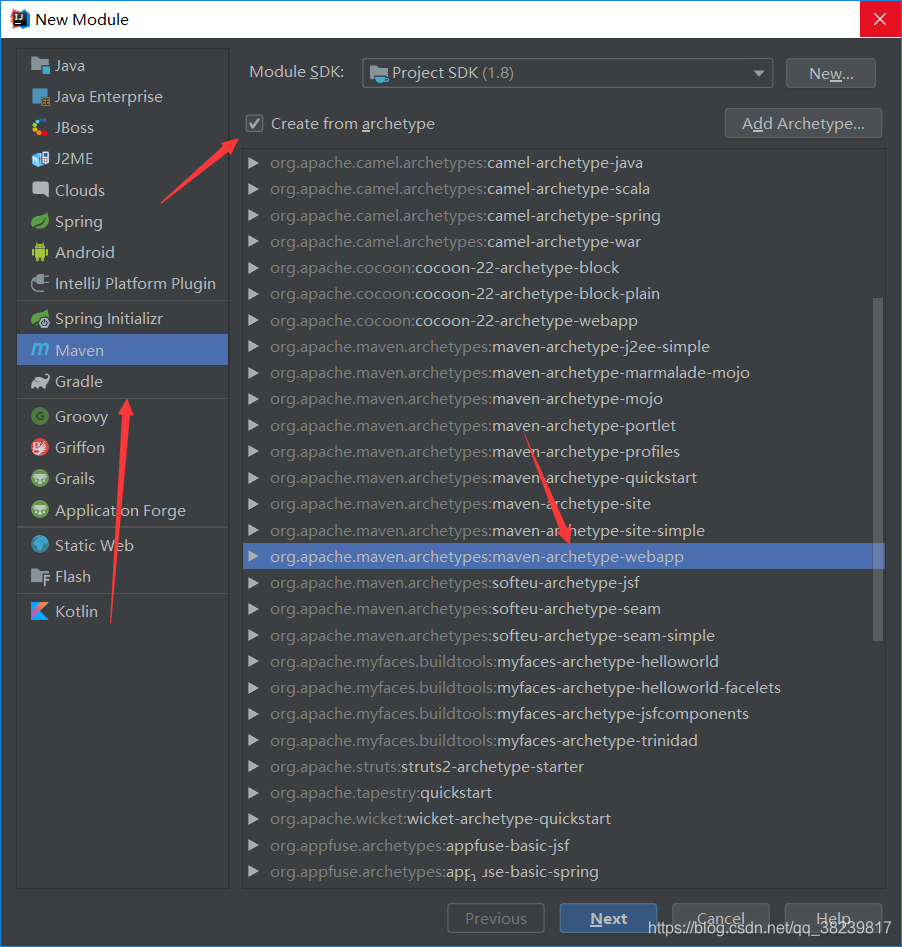Choose Kotlin module type
Screen dimensions: 902x947
(x=123, y=611)
